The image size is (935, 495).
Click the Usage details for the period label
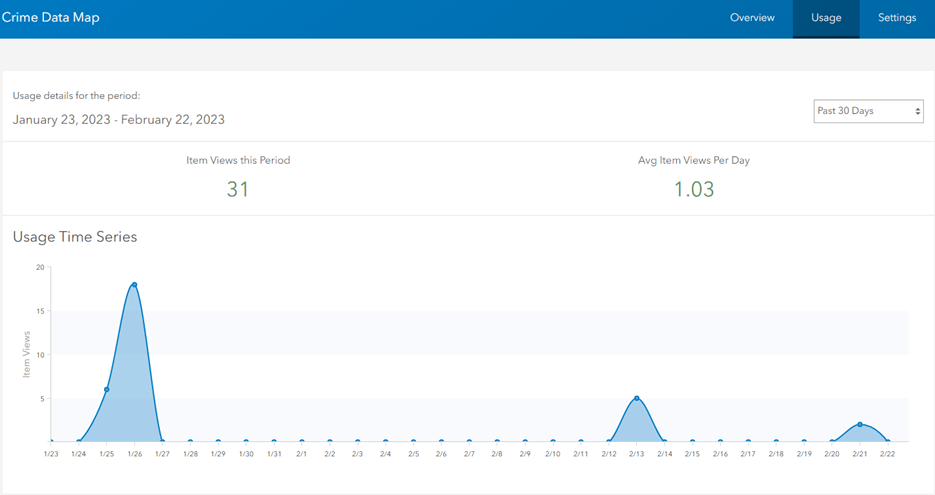[76, 95]
